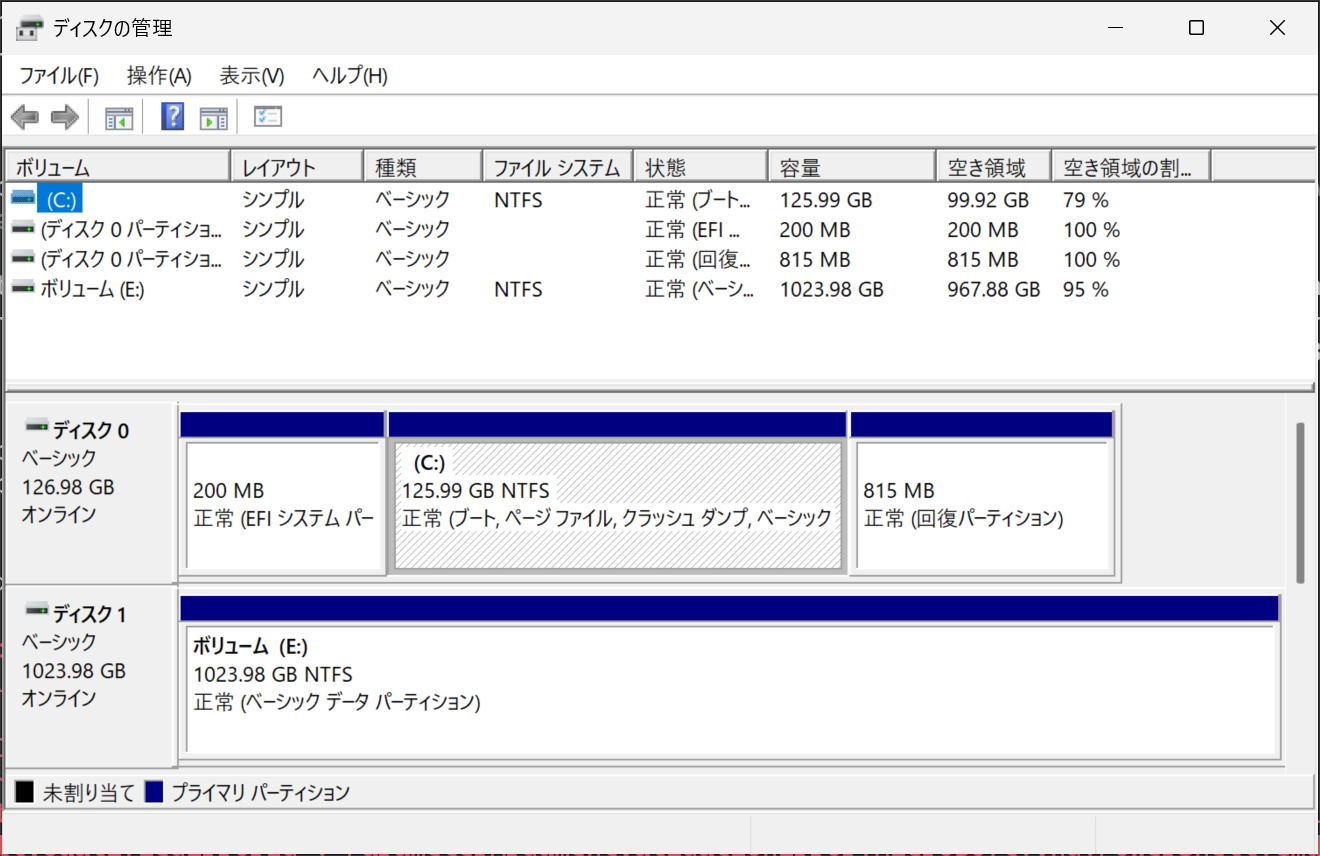
Task: Close the ディスクの管理 window
Action: pyautogui.click(x=1277, y=28)
